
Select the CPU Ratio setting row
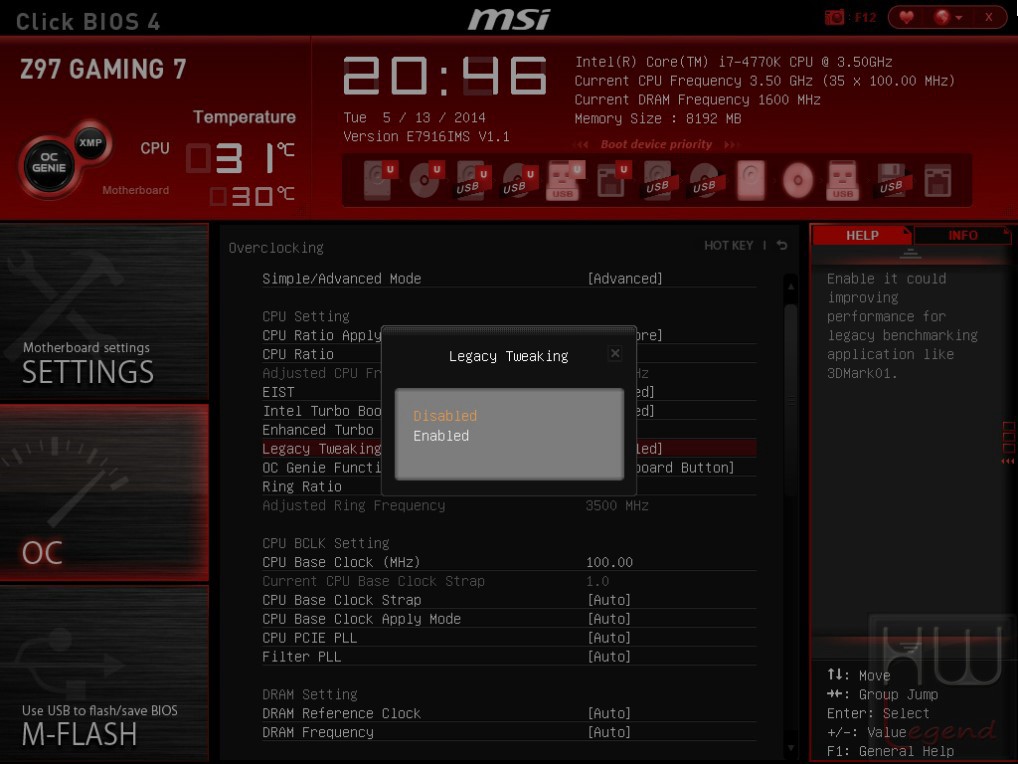pyautogui.click(x=509, y=354)
